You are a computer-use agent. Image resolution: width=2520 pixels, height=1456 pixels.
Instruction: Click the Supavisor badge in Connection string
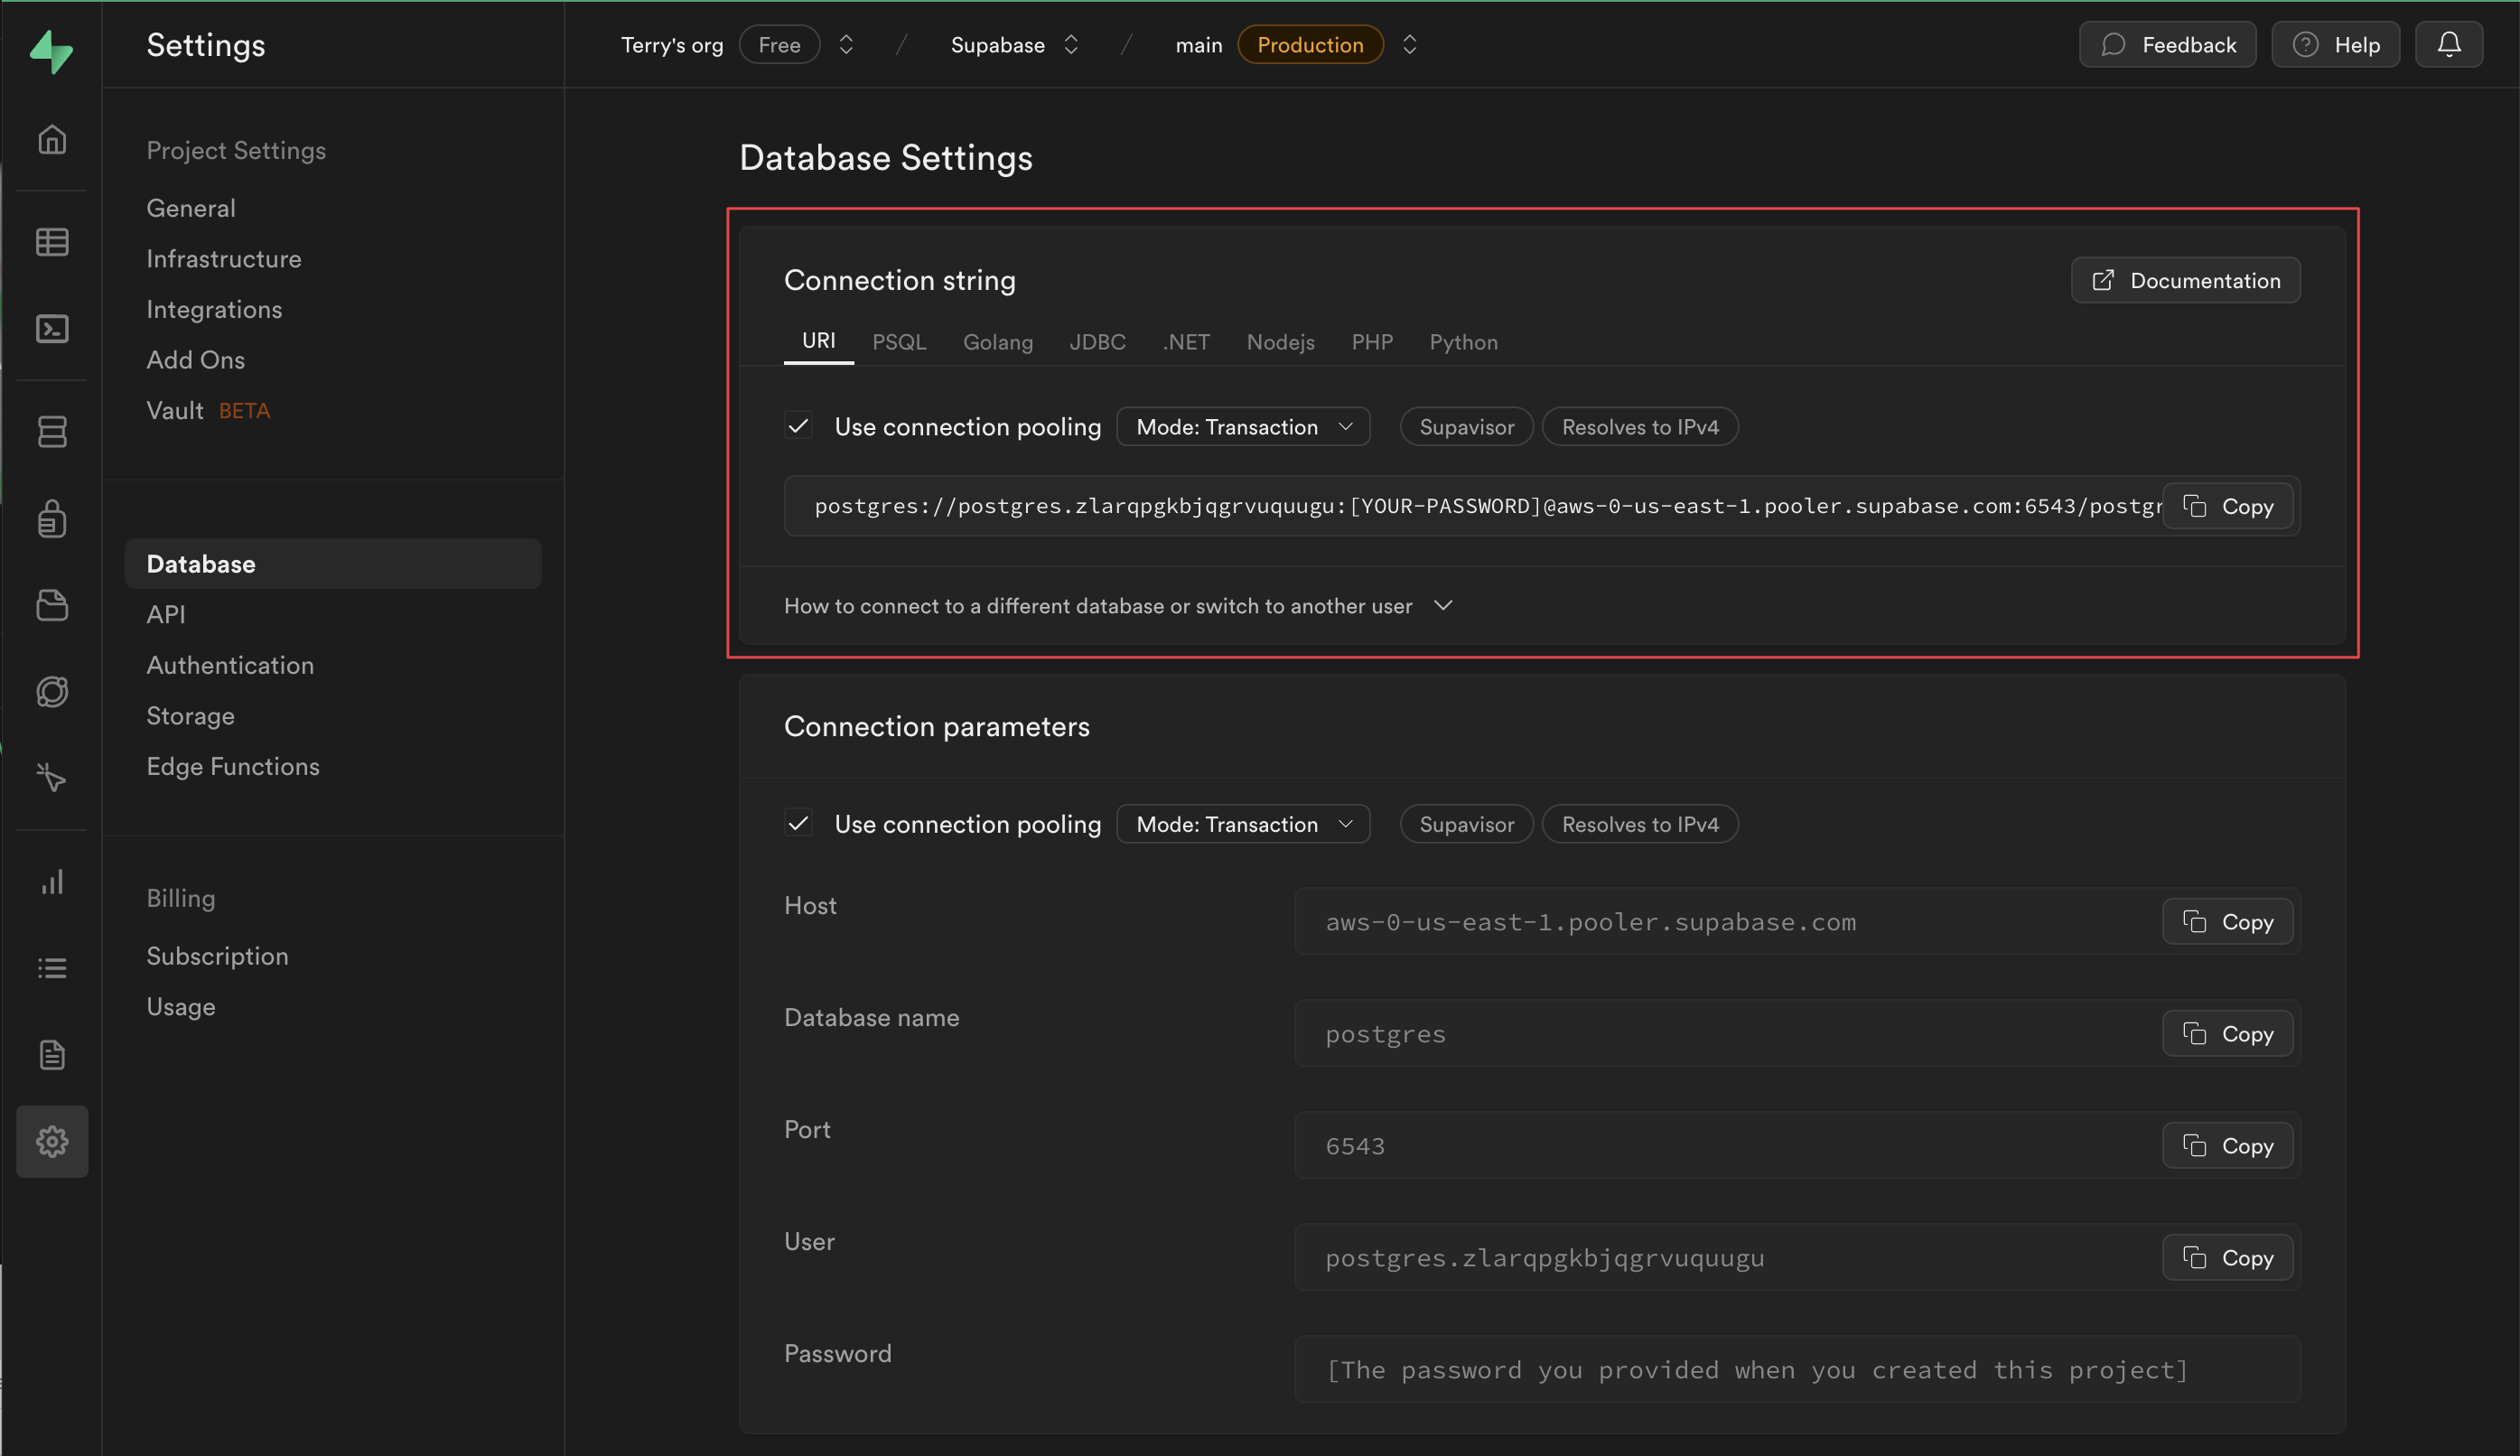point(1466,426)
